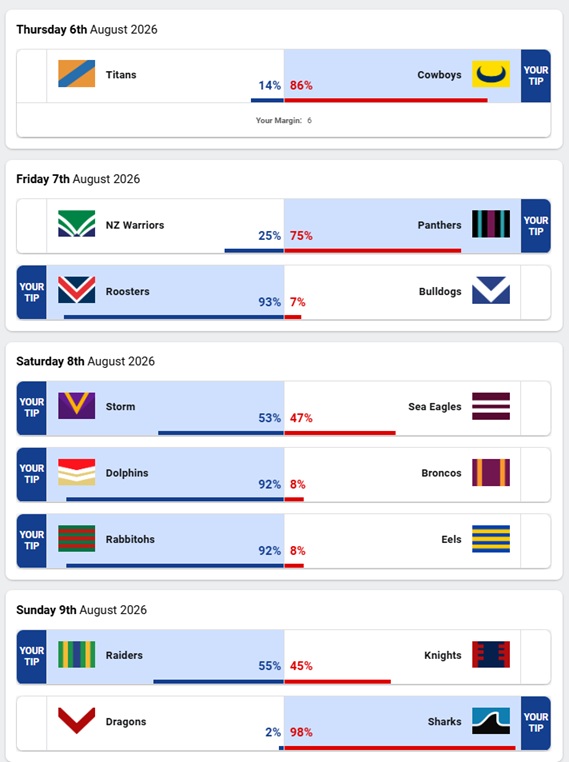Click the Your Margin value field
Image resolution: width=569 pixels, height=762 pixels.
pyautogui.click(x=309, y=120)
